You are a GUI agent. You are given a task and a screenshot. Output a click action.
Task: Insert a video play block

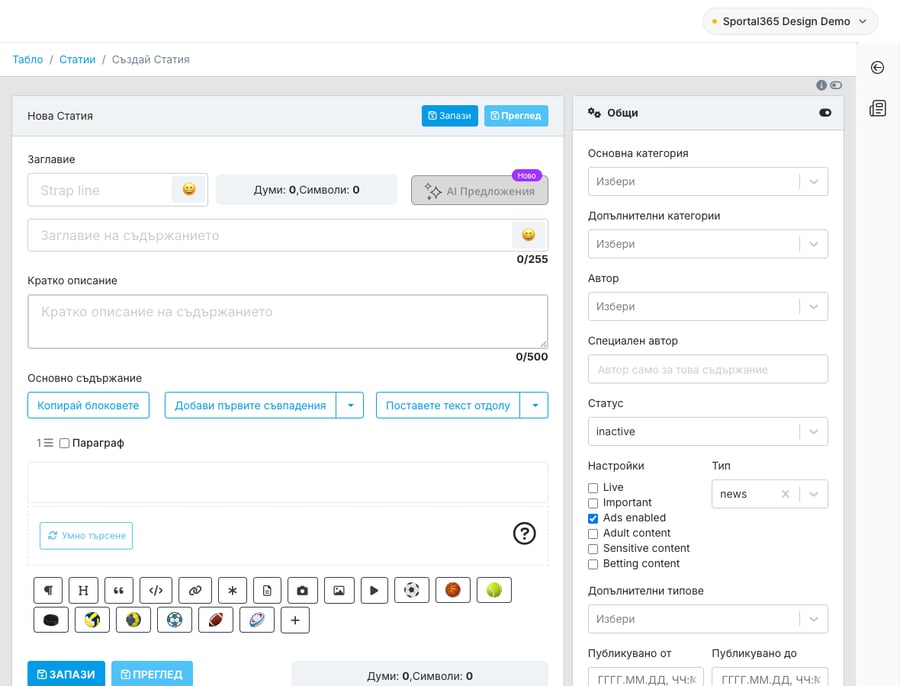374,590
